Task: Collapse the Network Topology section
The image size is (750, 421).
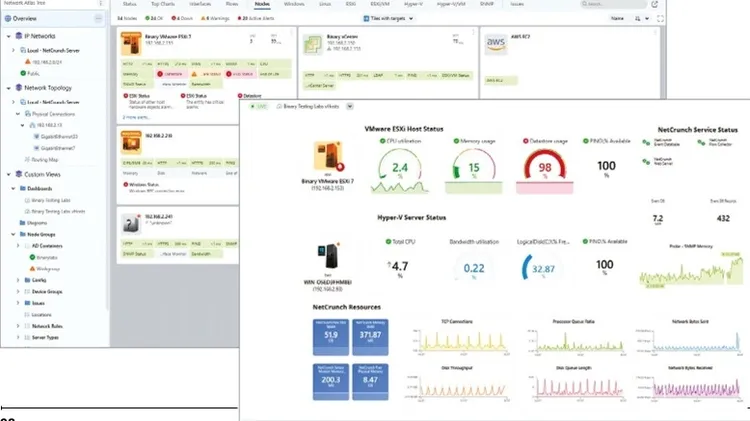Action: click(x=9, y=88)
